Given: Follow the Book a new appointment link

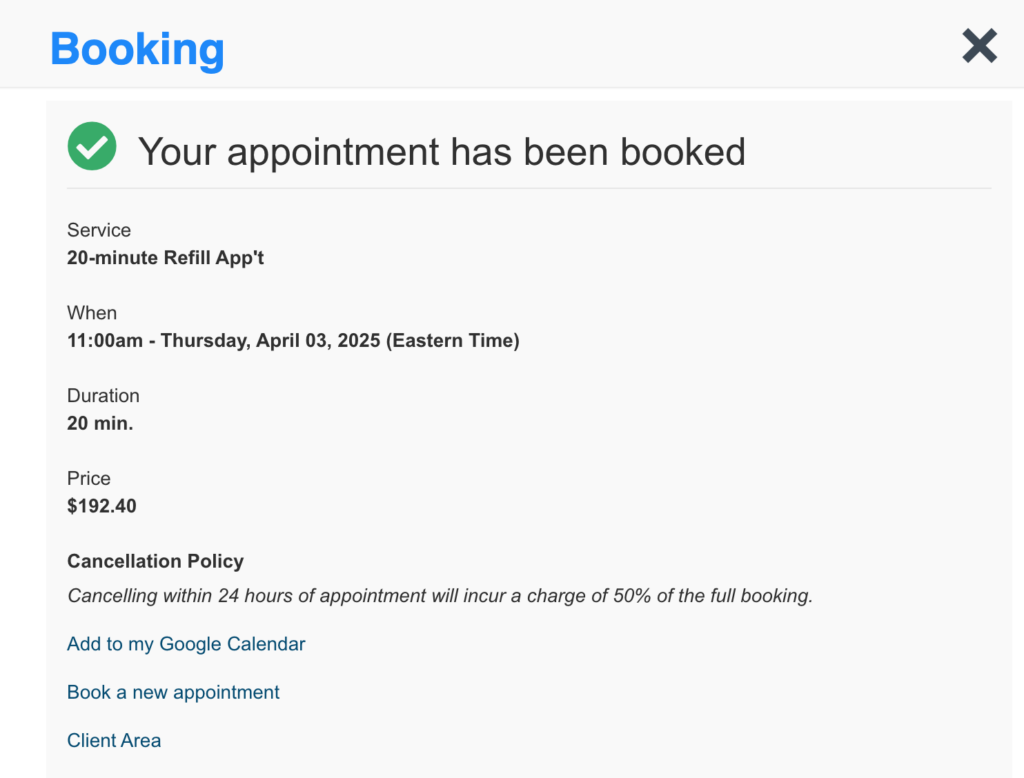Looking at the screenshot, I should (x=173, y=692).
